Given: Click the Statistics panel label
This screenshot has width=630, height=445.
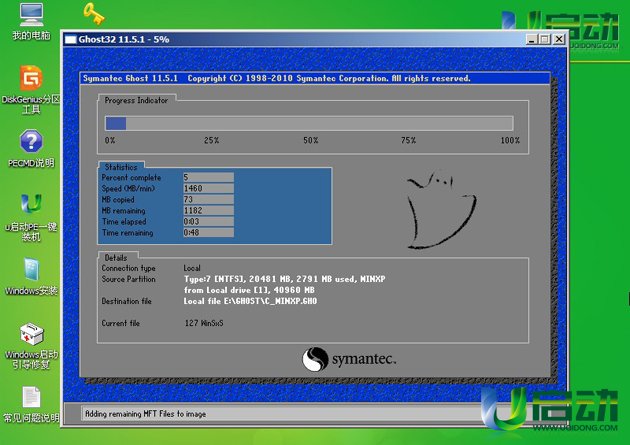Looking at the screenshot, I should click(x=121, y=167).
